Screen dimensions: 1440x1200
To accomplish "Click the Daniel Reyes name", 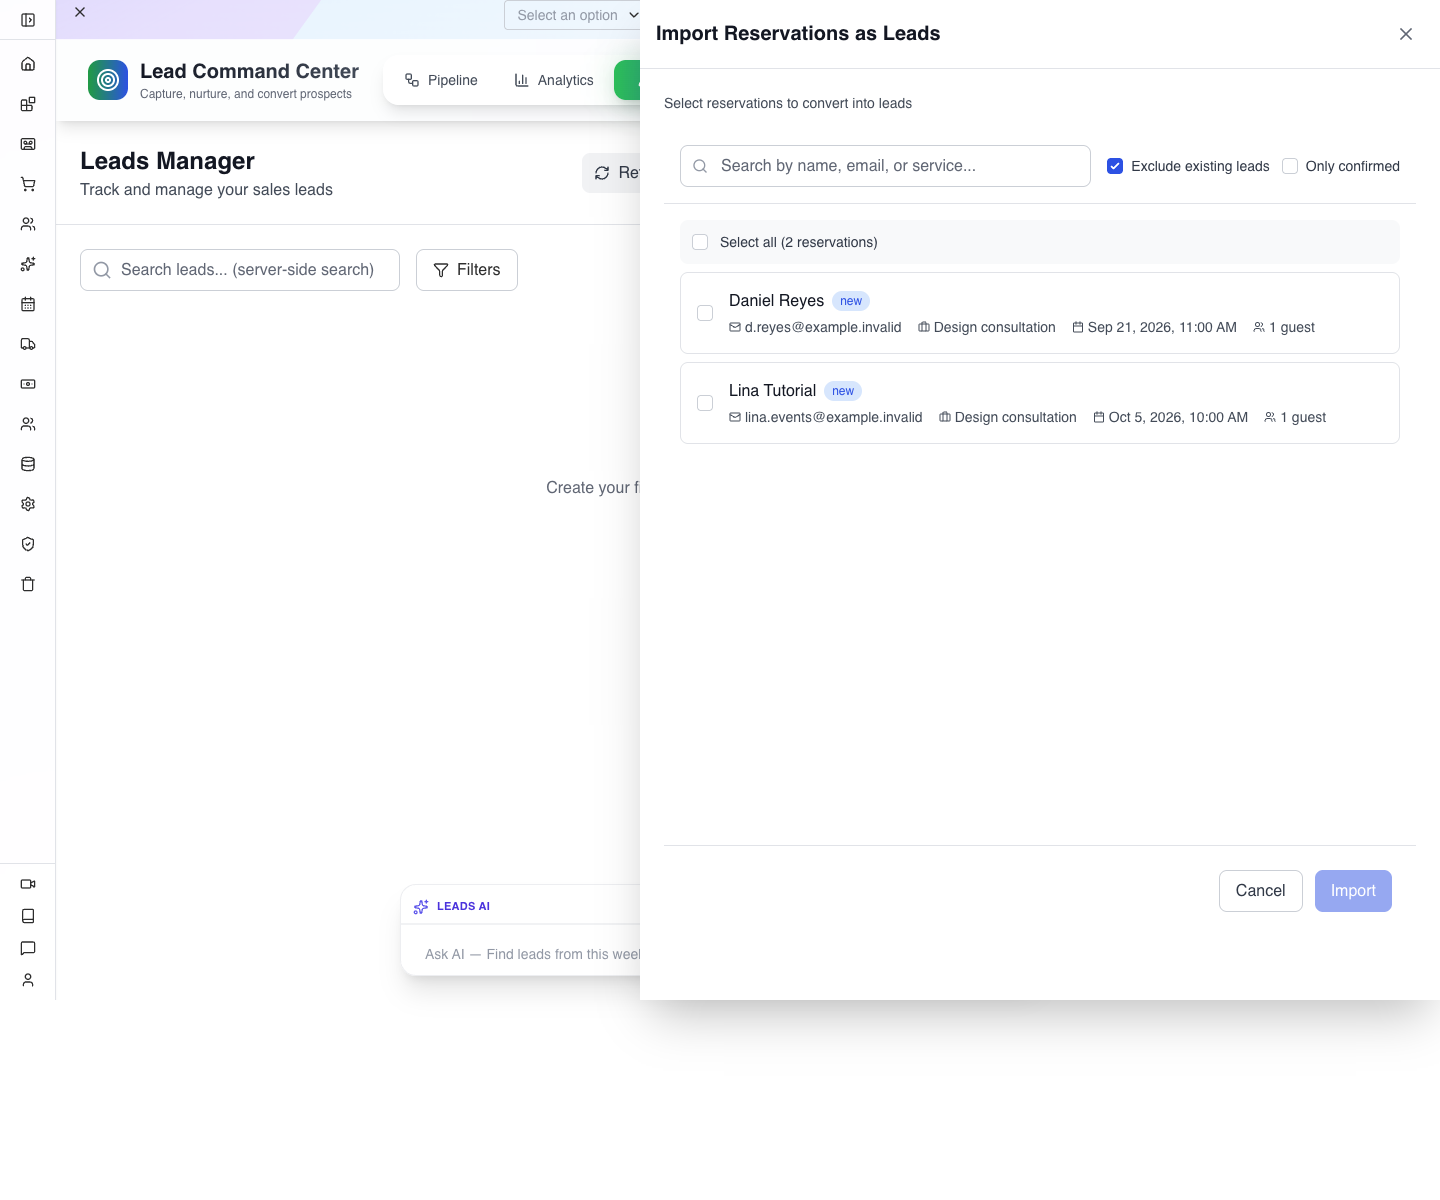I will [x=776, y=301].
